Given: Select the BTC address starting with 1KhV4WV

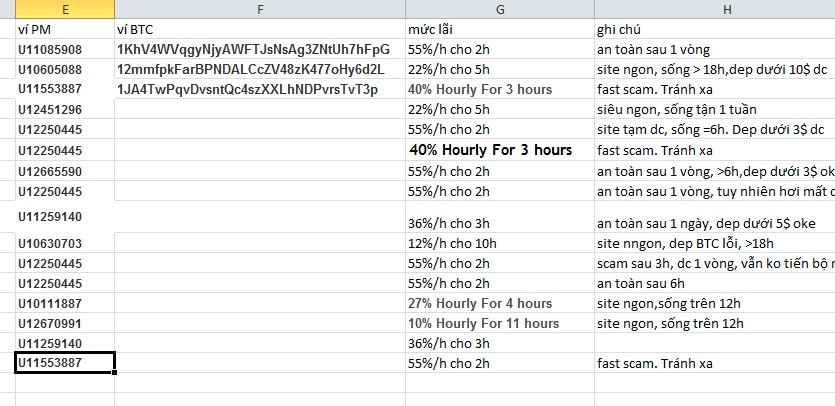Looking at the screenshot, I should (x=253, y=49).
